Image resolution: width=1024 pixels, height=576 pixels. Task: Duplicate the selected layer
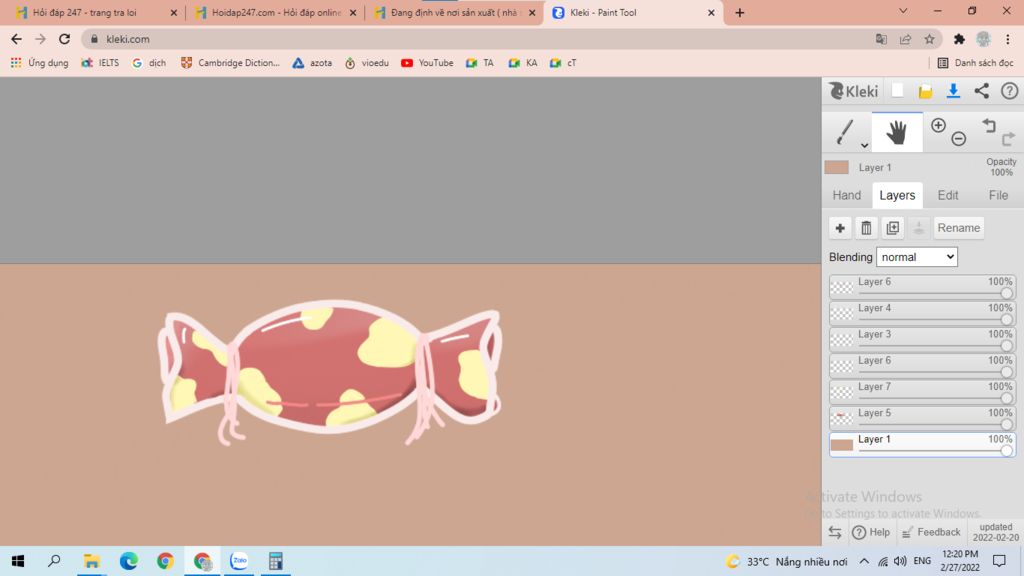tap(893, 228)
